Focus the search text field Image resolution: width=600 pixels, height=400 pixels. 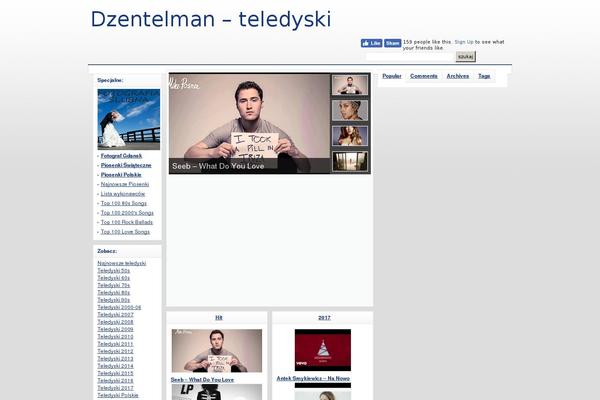point(410,57)
